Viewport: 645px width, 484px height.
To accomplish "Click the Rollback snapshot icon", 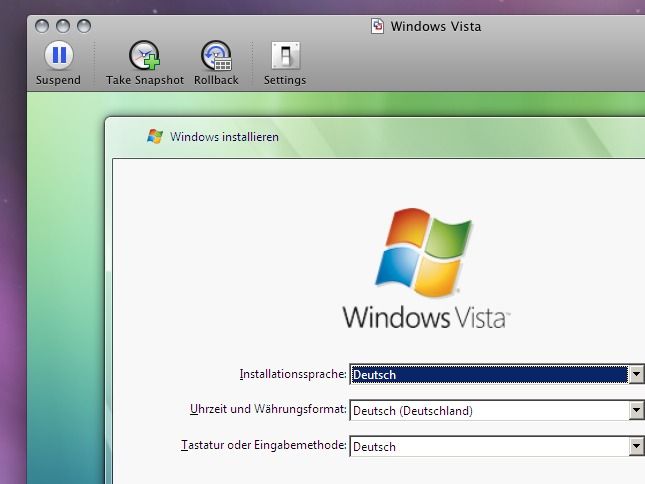I will click(216, 56).
